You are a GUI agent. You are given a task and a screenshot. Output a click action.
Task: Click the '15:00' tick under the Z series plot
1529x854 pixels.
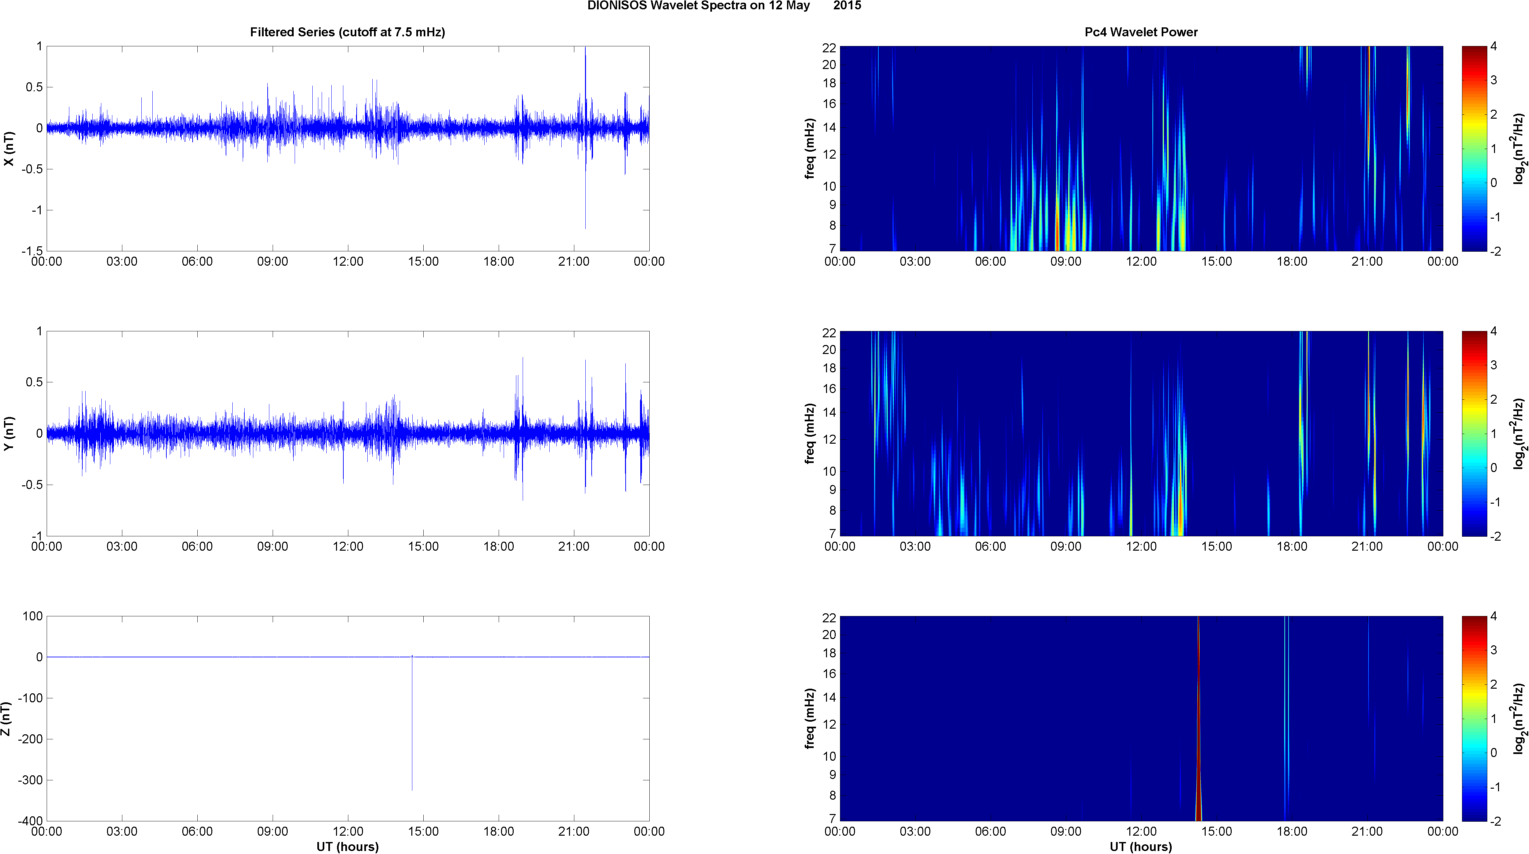coord(423,832)
